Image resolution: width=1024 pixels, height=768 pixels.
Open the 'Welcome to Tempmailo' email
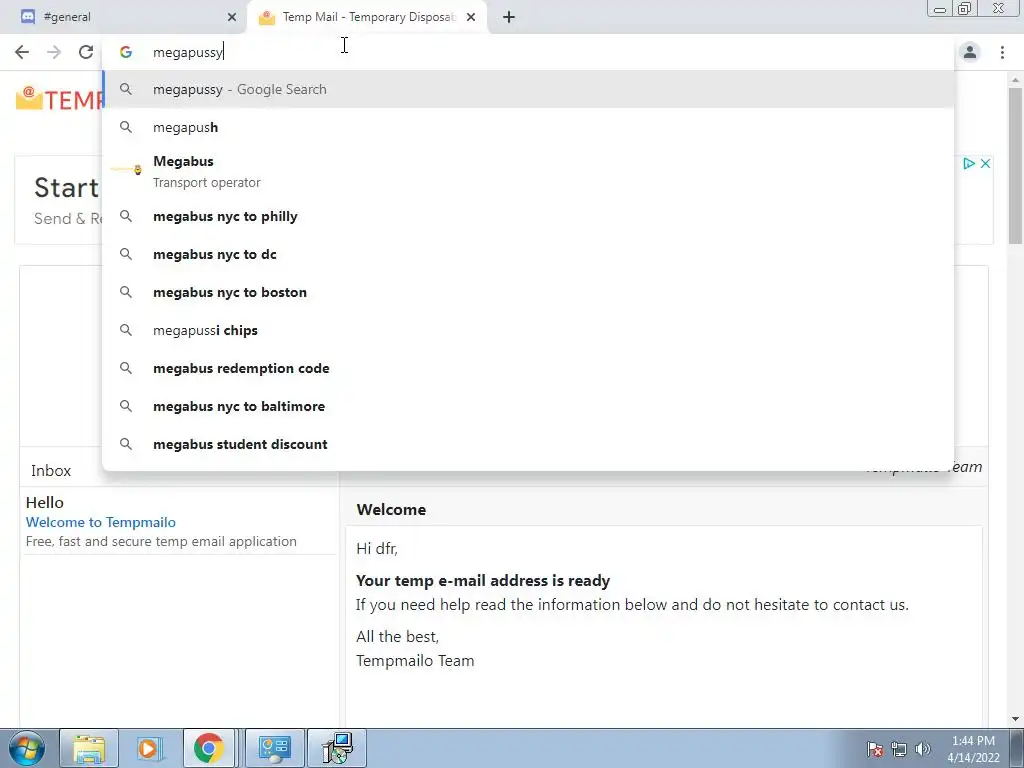(101, 522)
